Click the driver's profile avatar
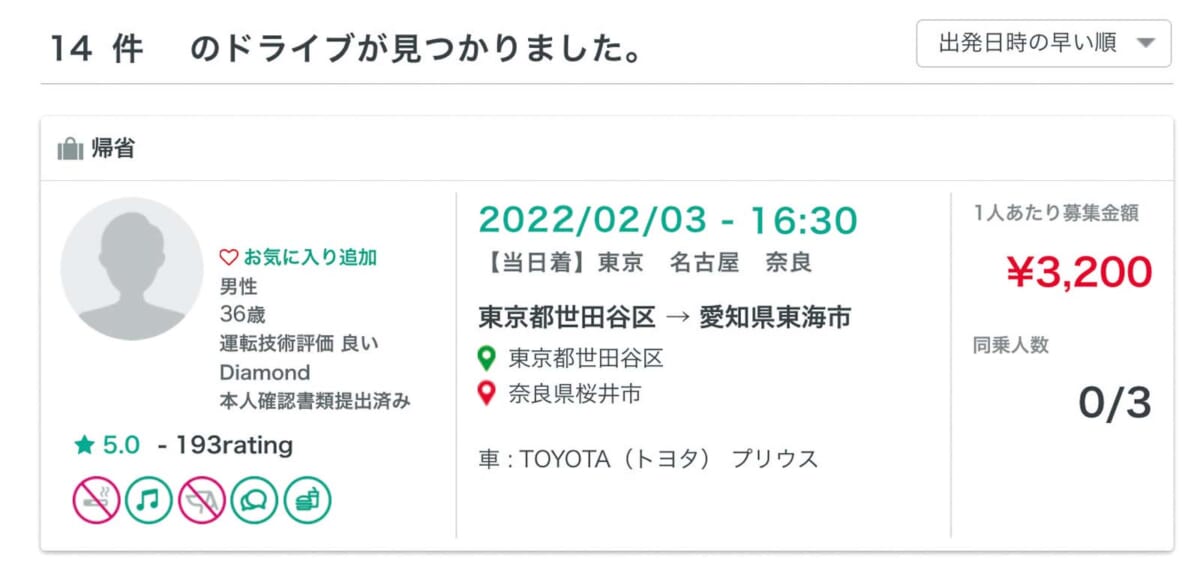The image size is (1200, 564). 132,268
